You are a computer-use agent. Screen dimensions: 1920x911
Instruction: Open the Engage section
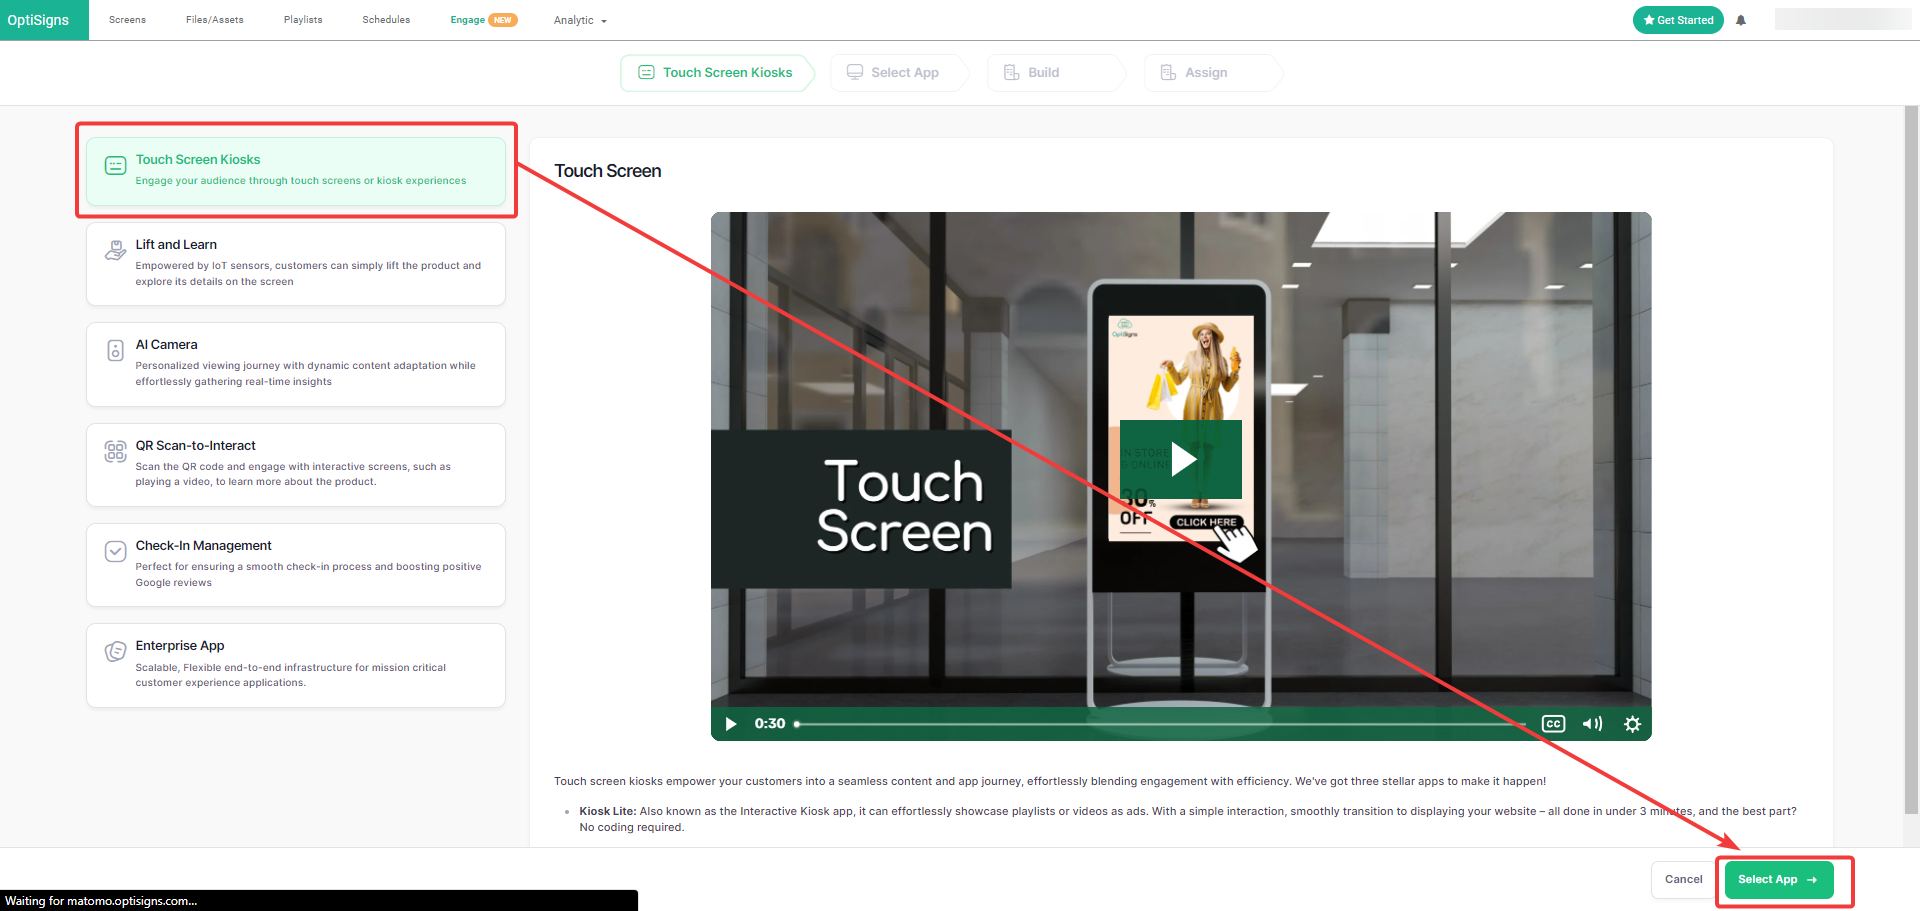point(467,20)
